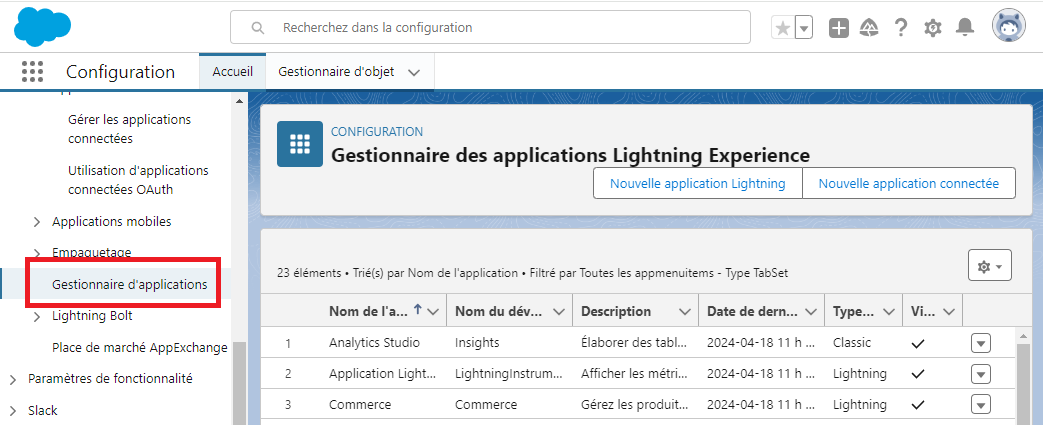This screenshot has width=1043, height=425.
Task: Open Nom du développeur column chevron
Action: coord(559,311)
